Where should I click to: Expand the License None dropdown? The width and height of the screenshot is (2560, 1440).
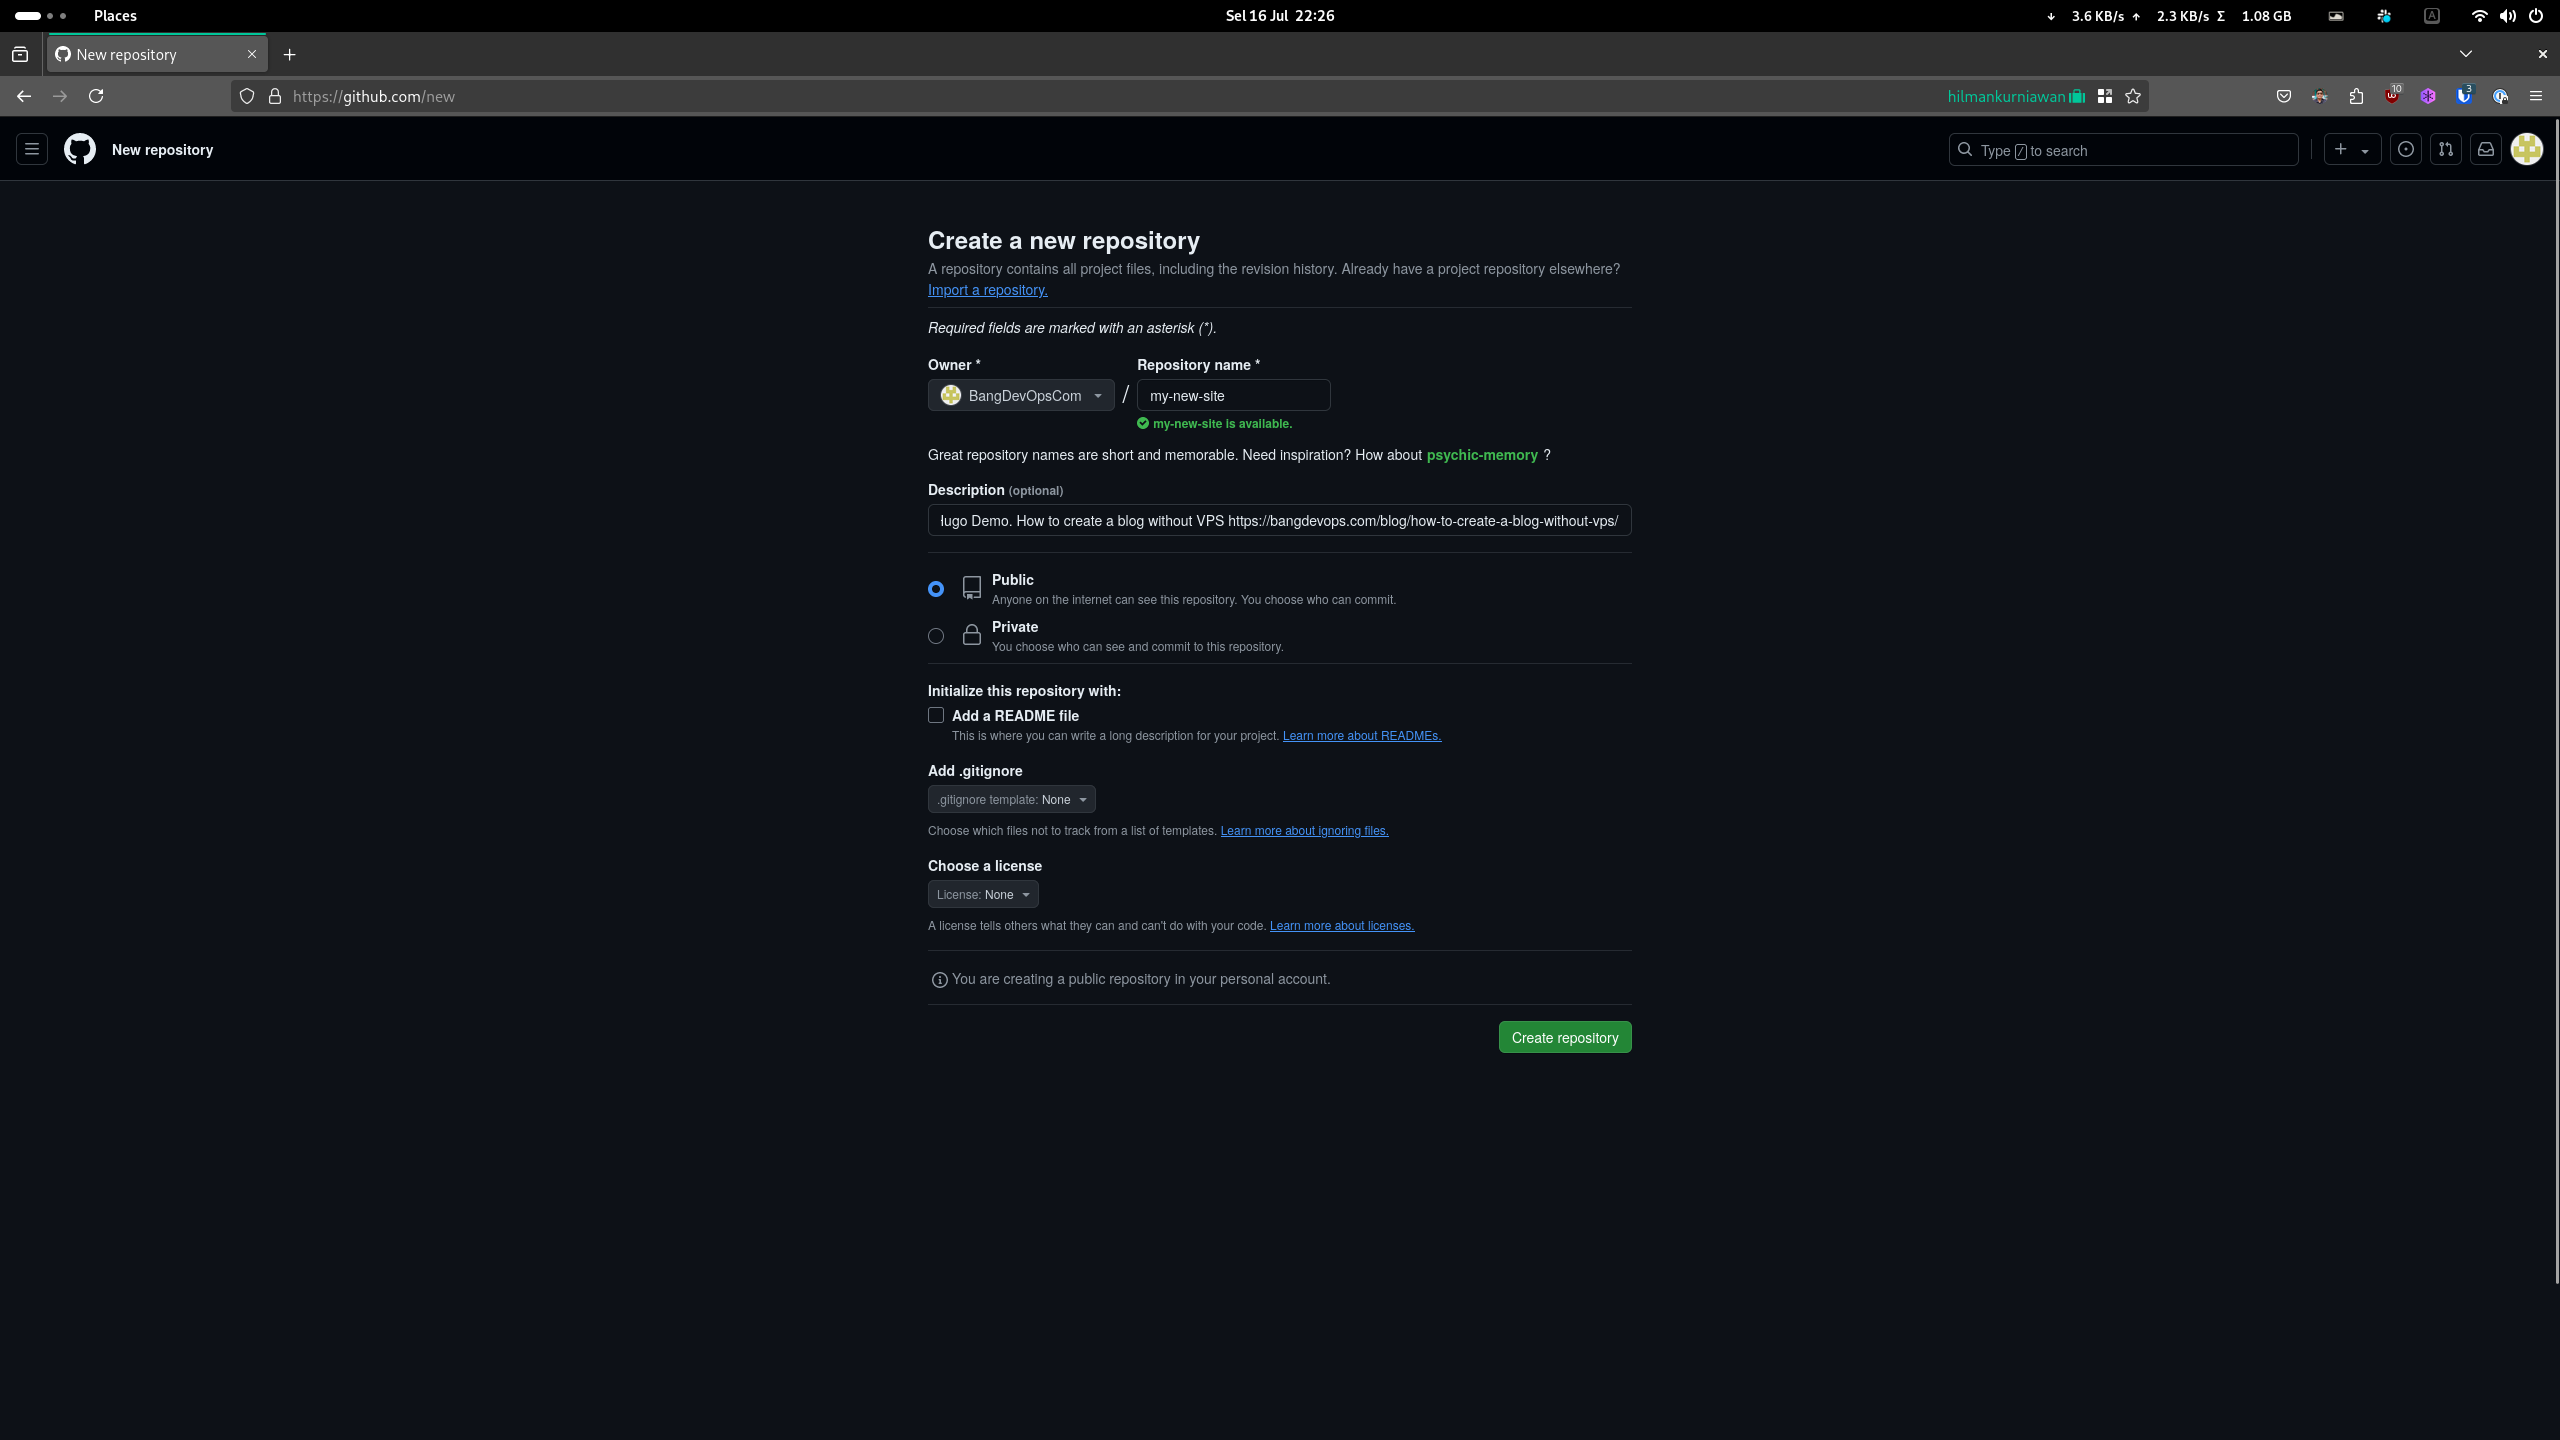pyautogui.click(x=981, y=893)
